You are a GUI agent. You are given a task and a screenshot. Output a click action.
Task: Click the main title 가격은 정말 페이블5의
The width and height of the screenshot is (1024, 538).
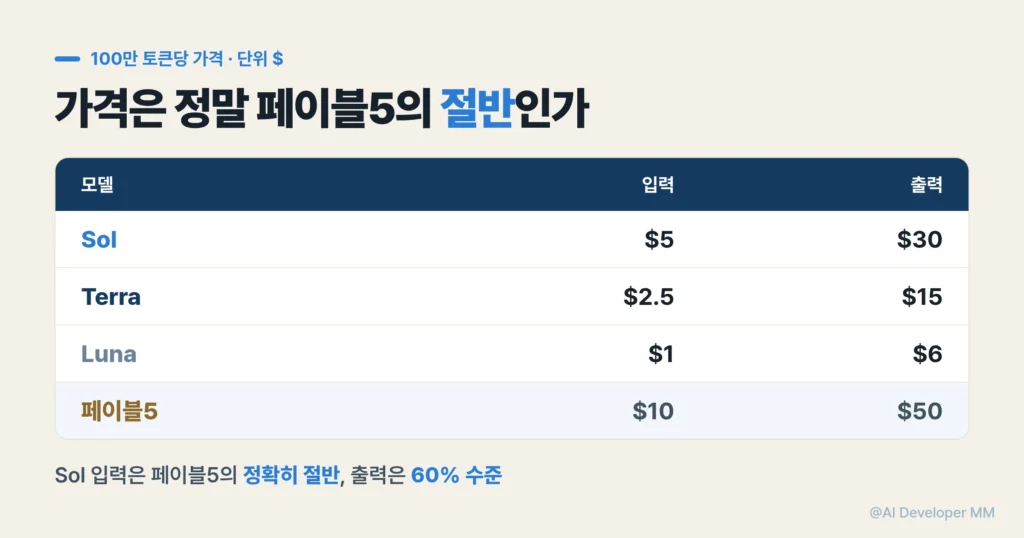click(x=242, y=108)
